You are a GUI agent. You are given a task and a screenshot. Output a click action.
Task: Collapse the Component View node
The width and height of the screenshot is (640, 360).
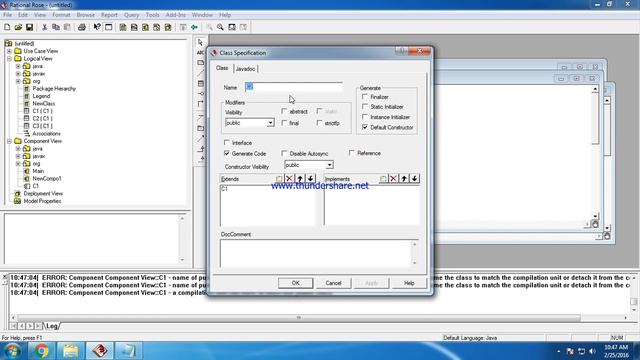[x=9, y=141]
